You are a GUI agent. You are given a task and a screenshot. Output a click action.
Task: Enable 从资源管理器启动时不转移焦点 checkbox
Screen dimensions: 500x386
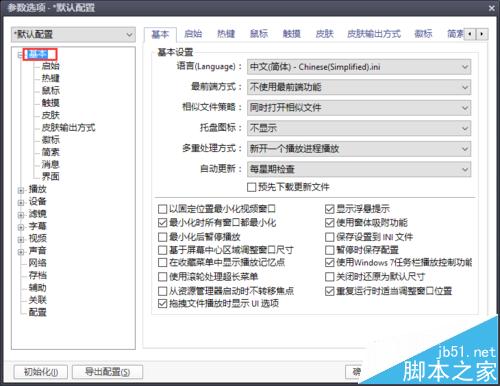162,291
